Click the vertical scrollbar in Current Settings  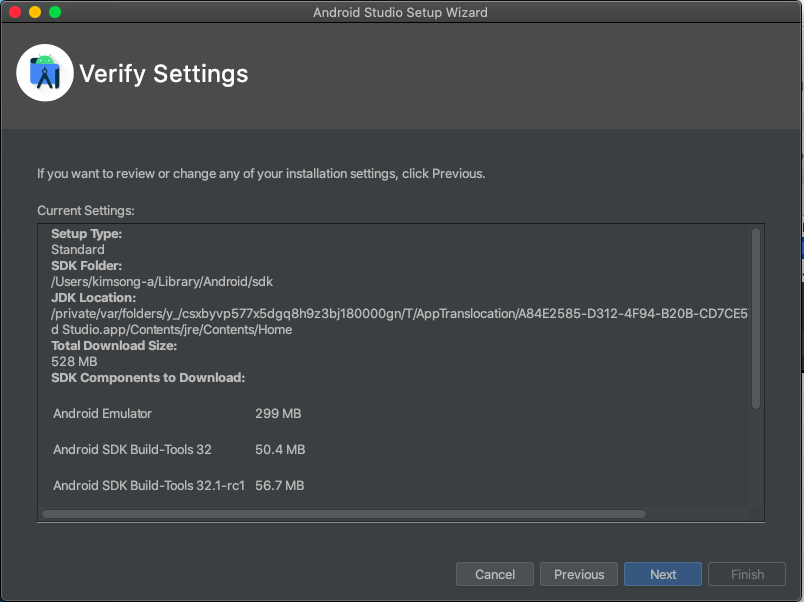(756, 318)
